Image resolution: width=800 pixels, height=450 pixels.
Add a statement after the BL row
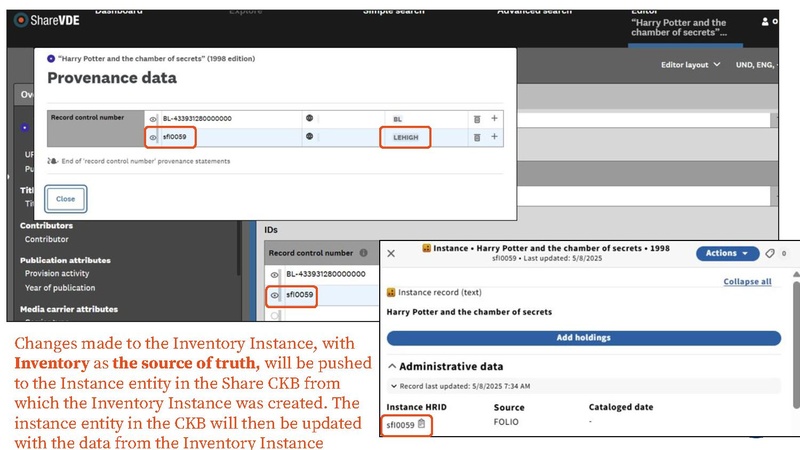pyautogui.click(x=494, y=118)
